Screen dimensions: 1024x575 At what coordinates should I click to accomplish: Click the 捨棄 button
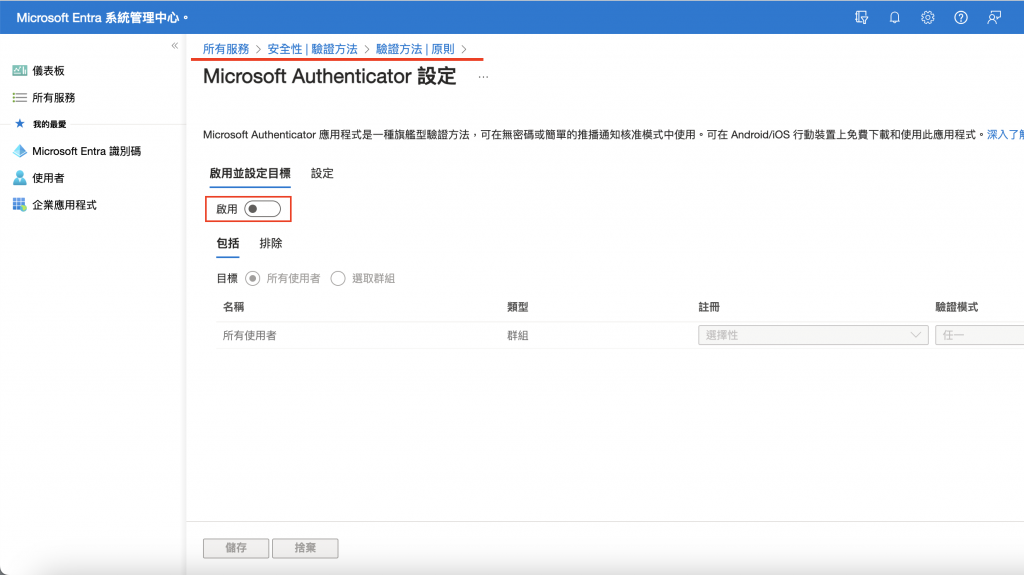pyautogui.click(x=305, y=548)
